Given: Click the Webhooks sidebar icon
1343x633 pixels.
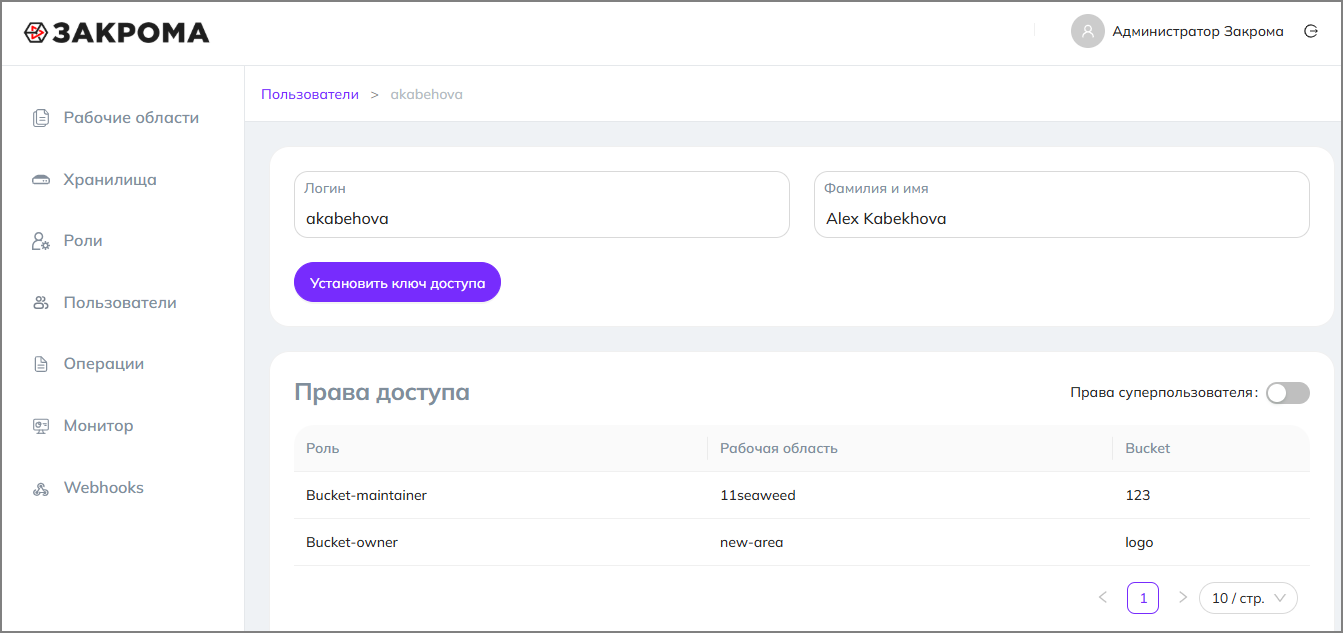Looking at the screenshot, I should (41, 488).
